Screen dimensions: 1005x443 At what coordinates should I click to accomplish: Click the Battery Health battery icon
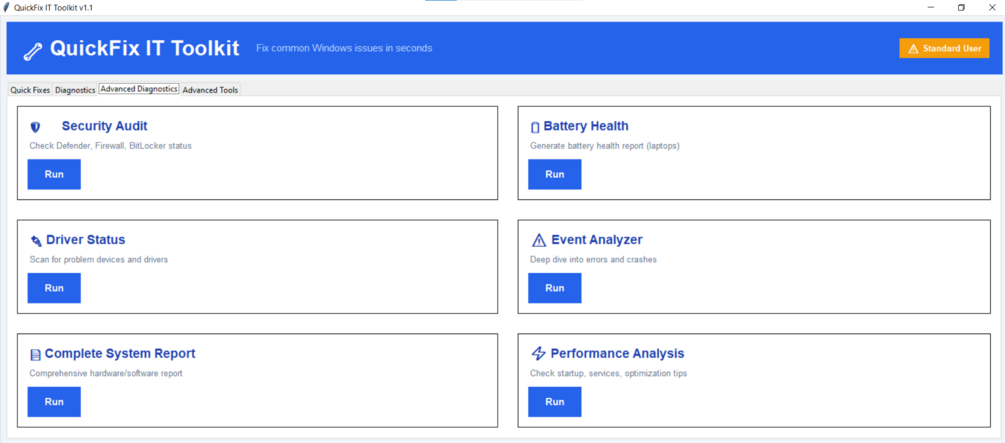click(x=535, y=127)
